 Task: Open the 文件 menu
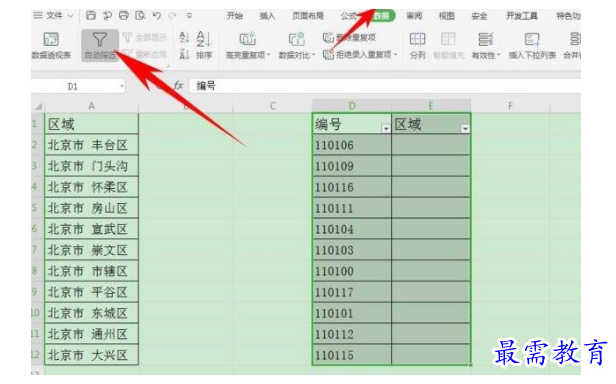pos(54,15)
